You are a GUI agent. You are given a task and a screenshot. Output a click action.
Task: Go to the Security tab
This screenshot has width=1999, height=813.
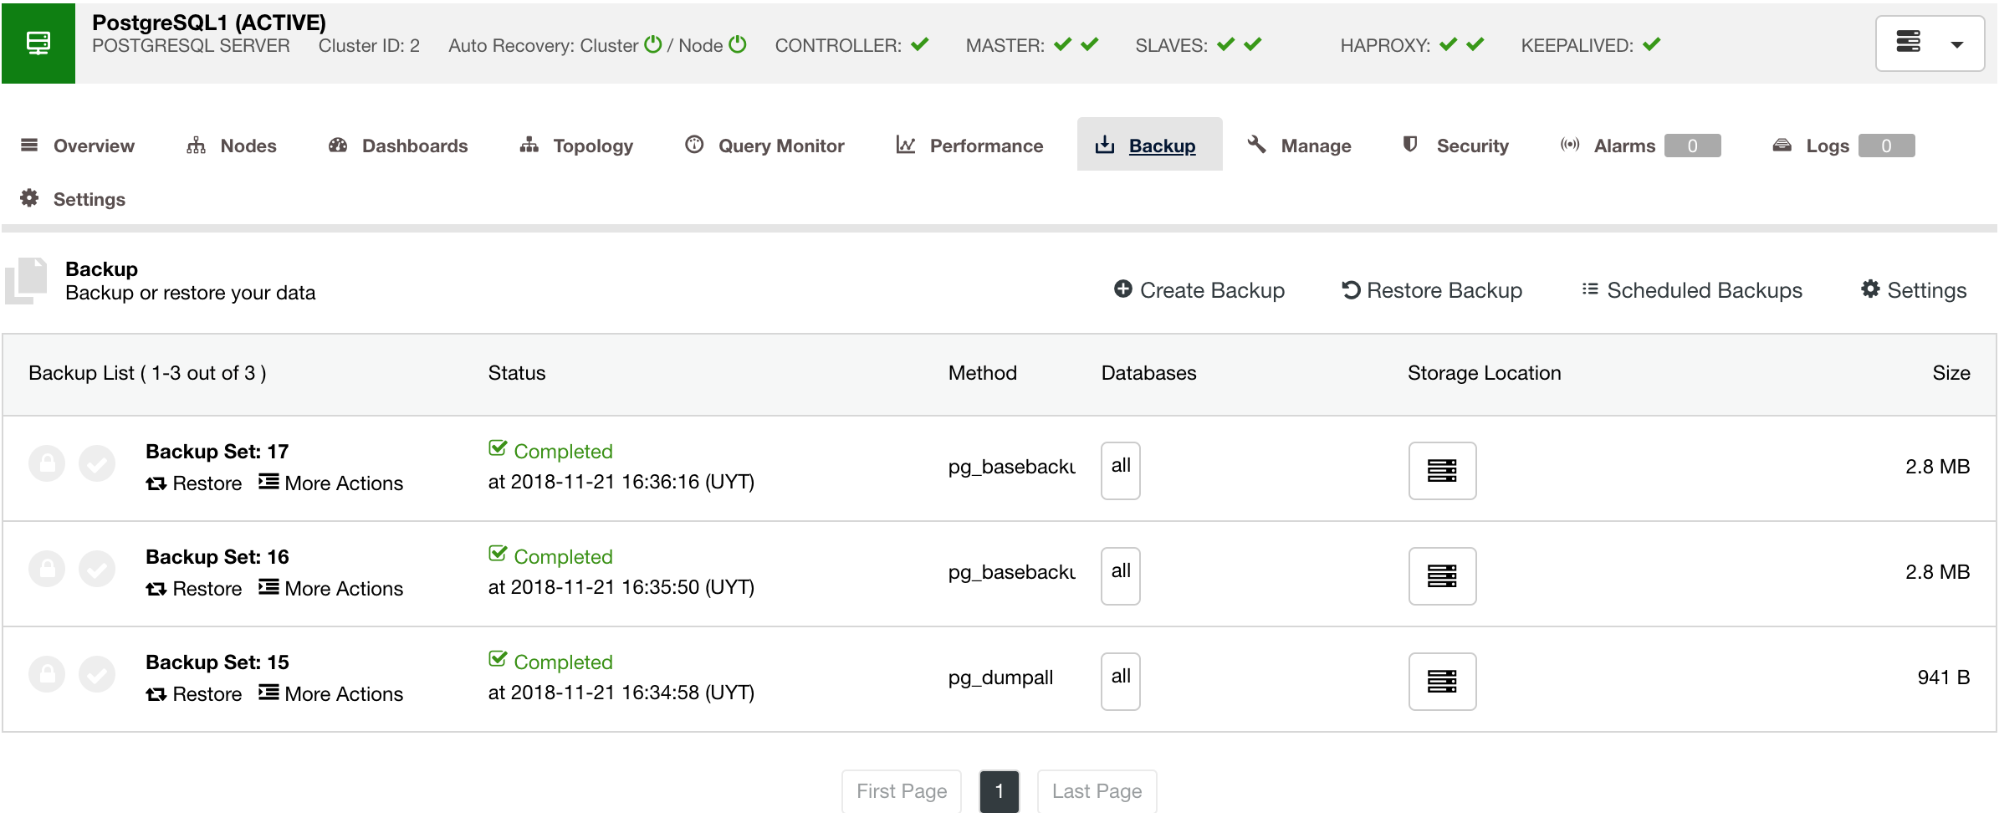tap(1456, 146)
